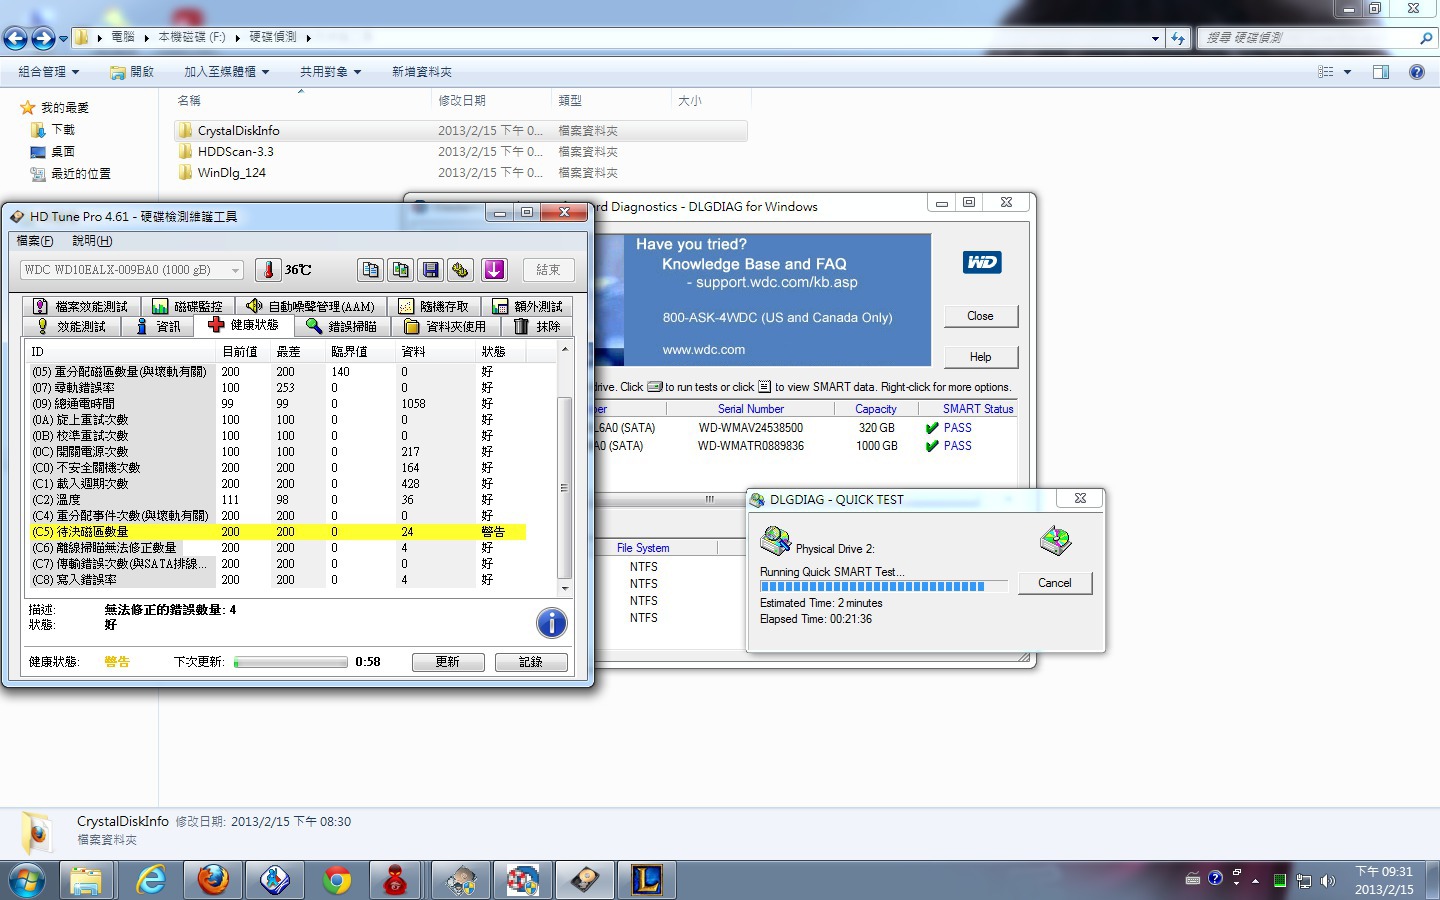Viewport: 1440px width, 900px height.
Task: Click the blue info icon beside description
Action: 552,623
